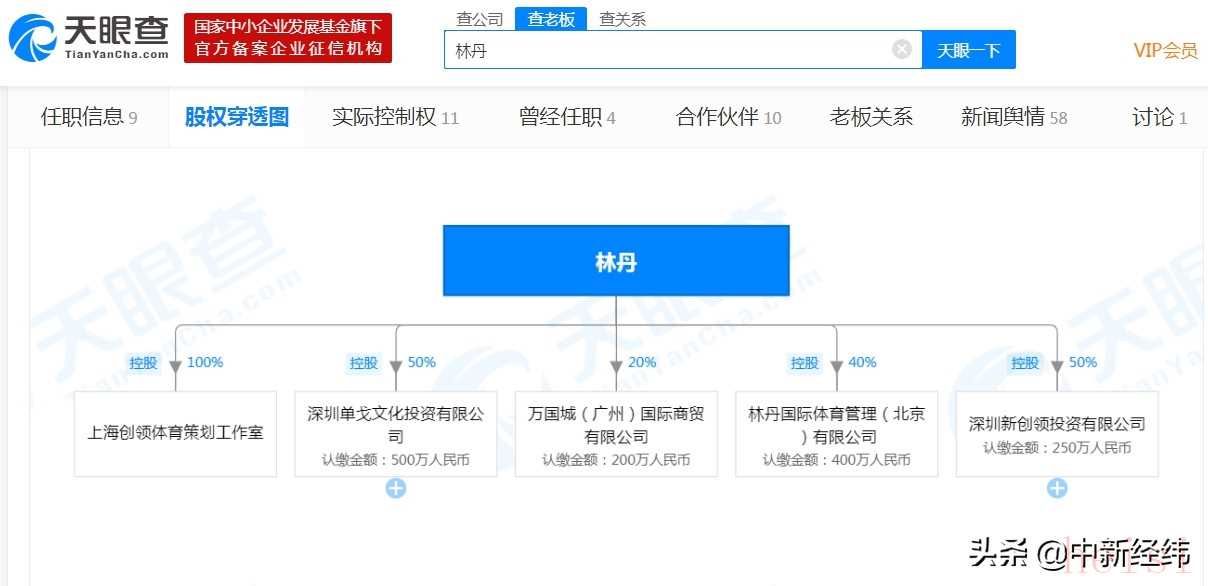Select the 股权穿透图 tab

point(237,117)
